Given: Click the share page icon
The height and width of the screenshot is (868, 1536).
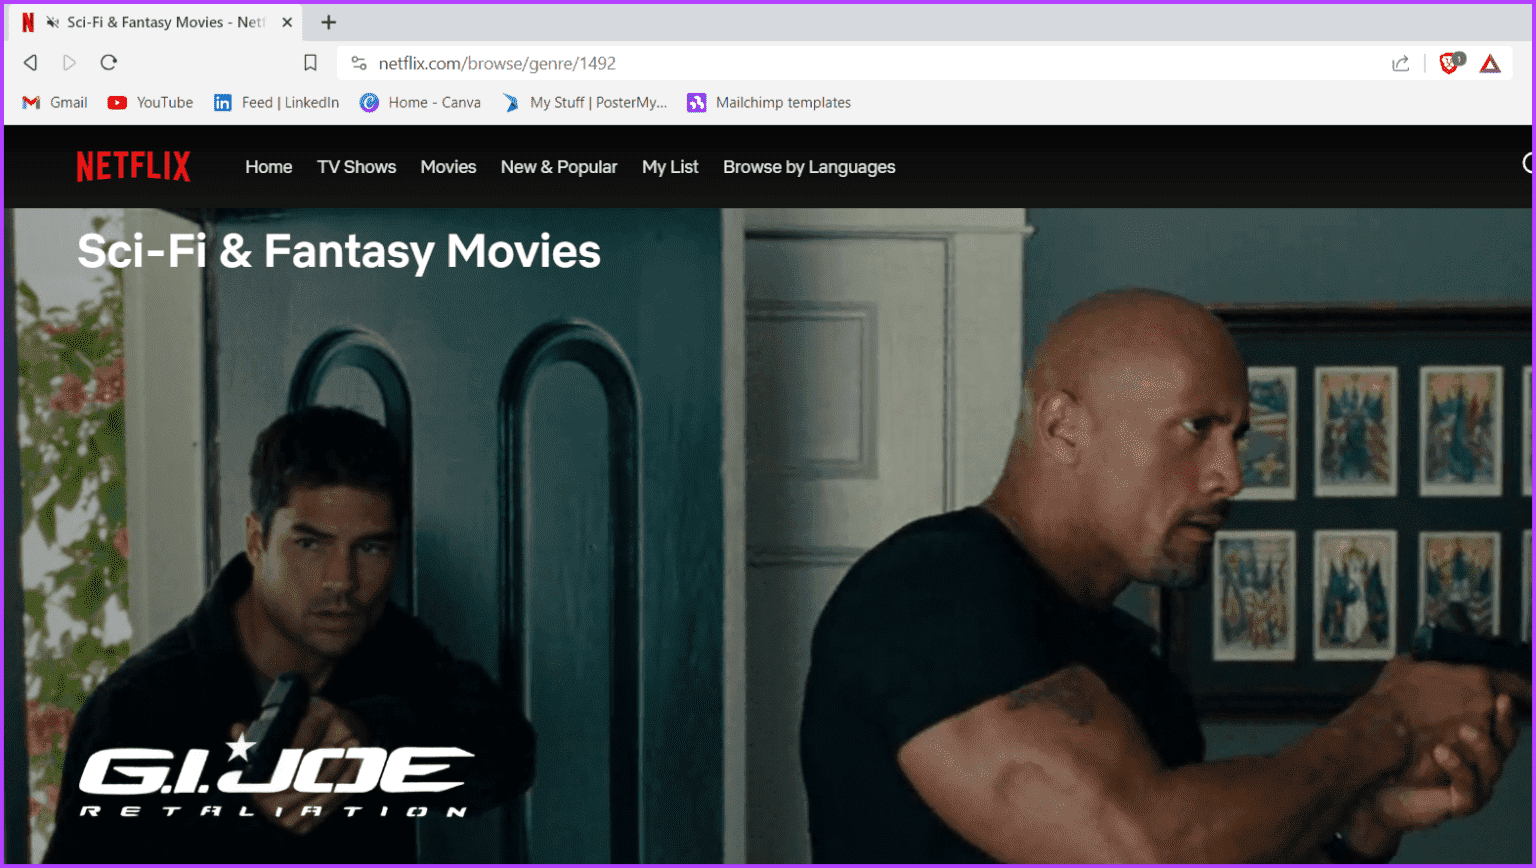Looking at the screenshot, I should pyautogui.click(x=1400, y=63).
